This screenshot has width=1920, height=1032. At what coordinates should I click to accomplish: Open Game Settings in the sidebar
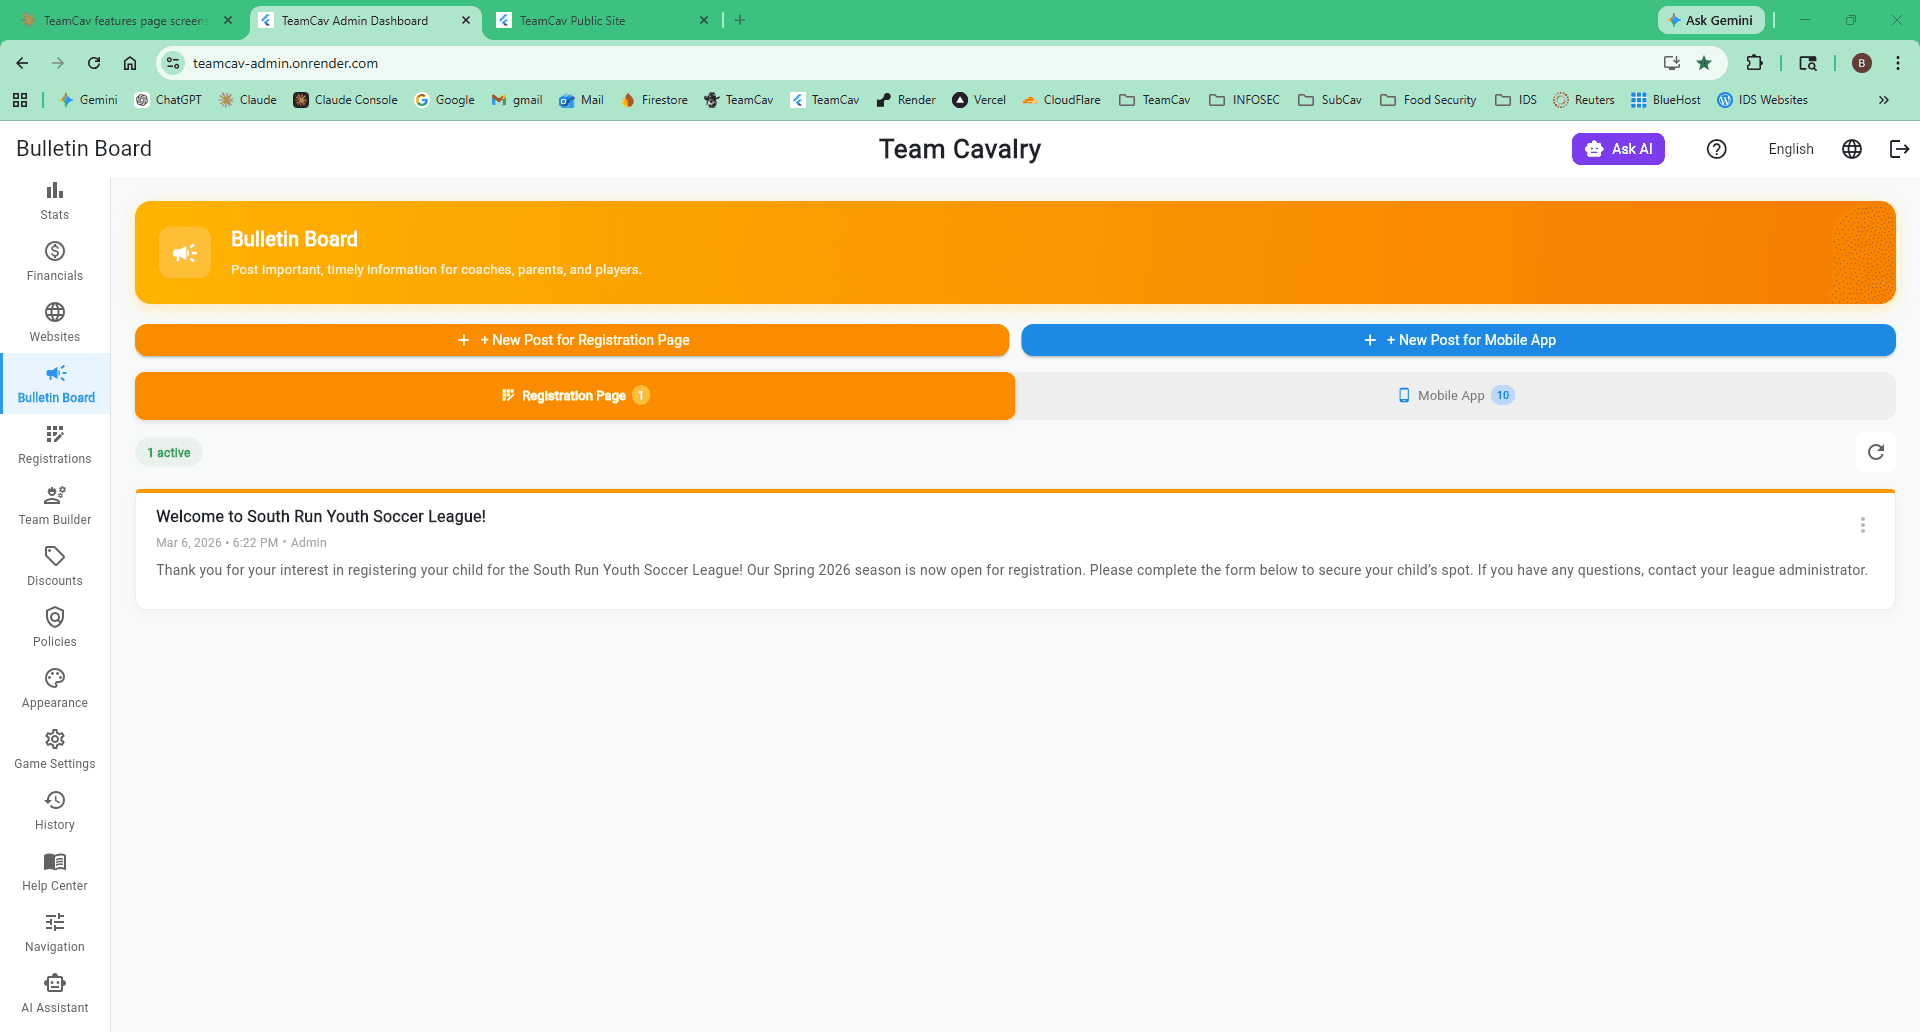click(x=55, y=749)
